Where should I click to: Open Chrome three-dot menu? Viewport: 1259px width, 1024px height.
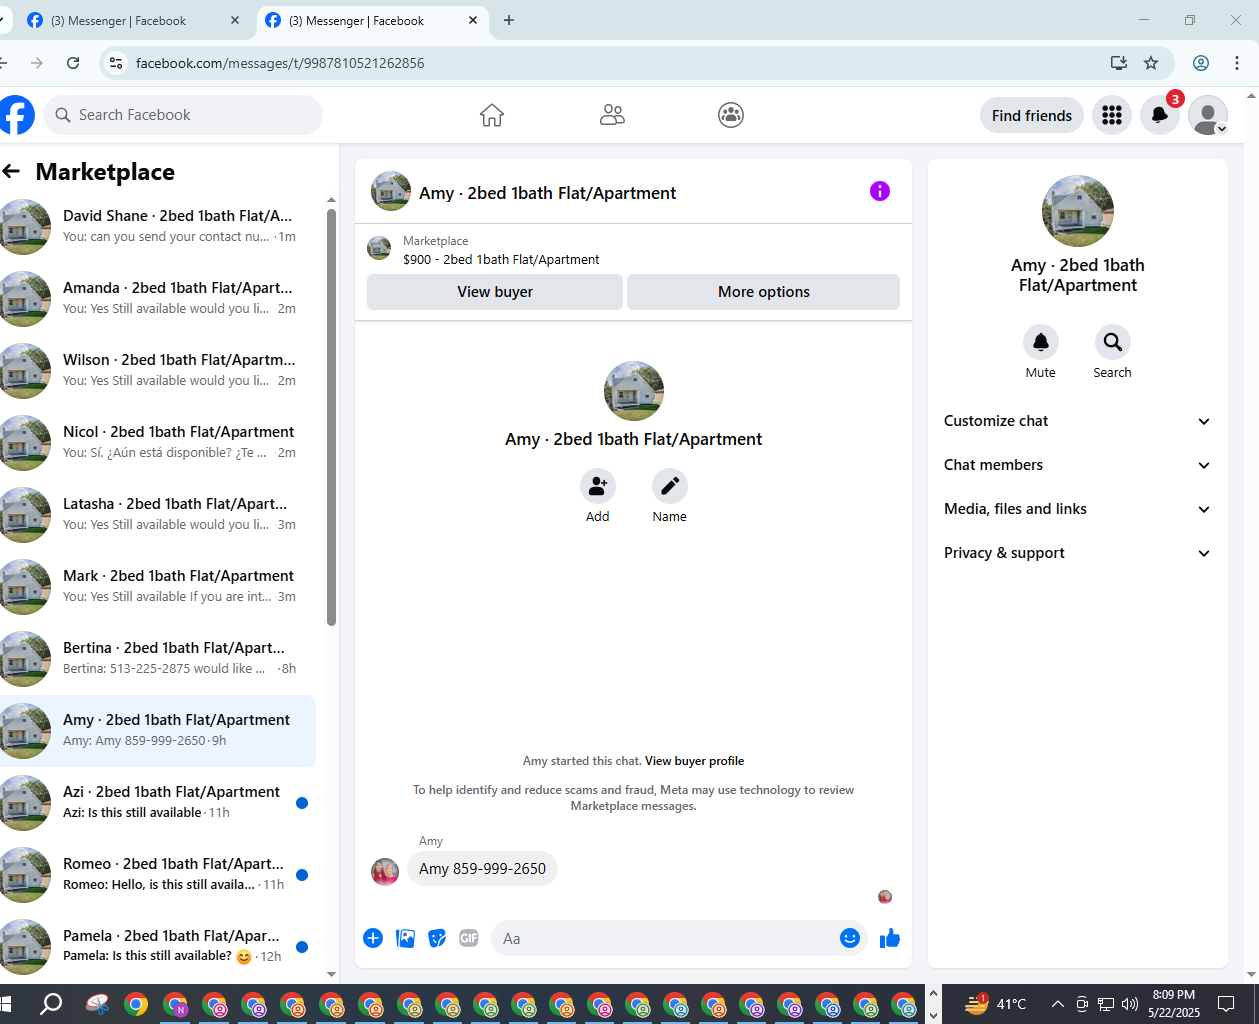(1237, 63)
